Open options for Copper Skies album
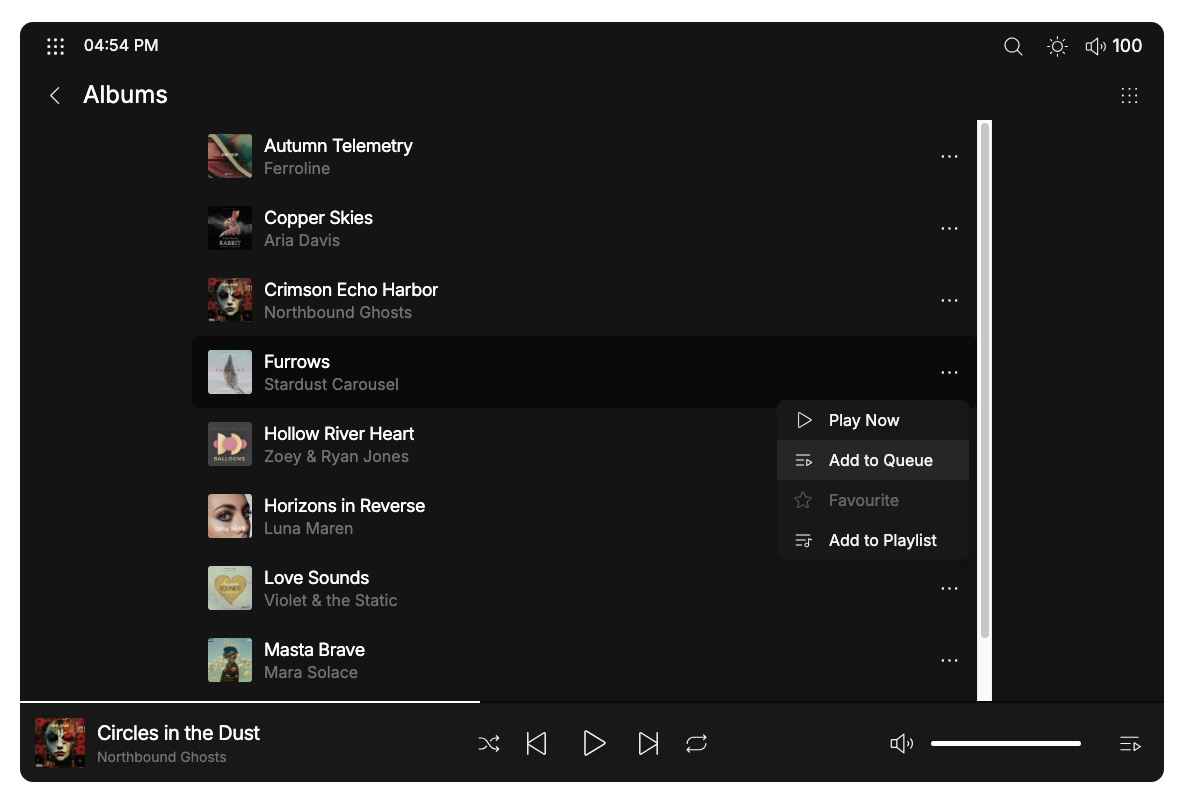Image resolution: width=1182 pixels, height=804 pixels. (949, 229)
